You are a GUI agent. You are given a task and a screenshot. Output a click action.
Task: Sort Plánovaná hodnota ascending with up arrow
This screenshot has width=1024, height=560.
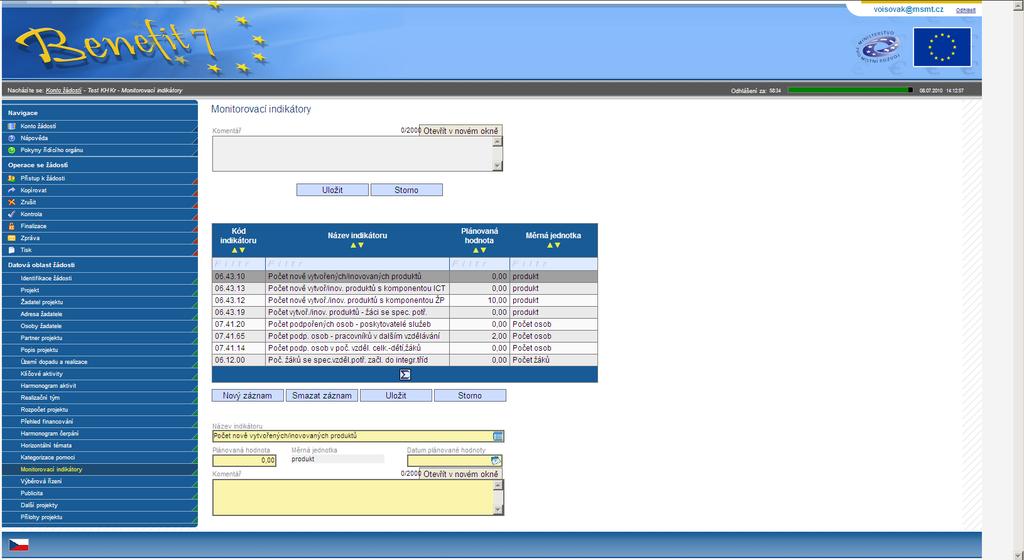click(x=475, y=251)
